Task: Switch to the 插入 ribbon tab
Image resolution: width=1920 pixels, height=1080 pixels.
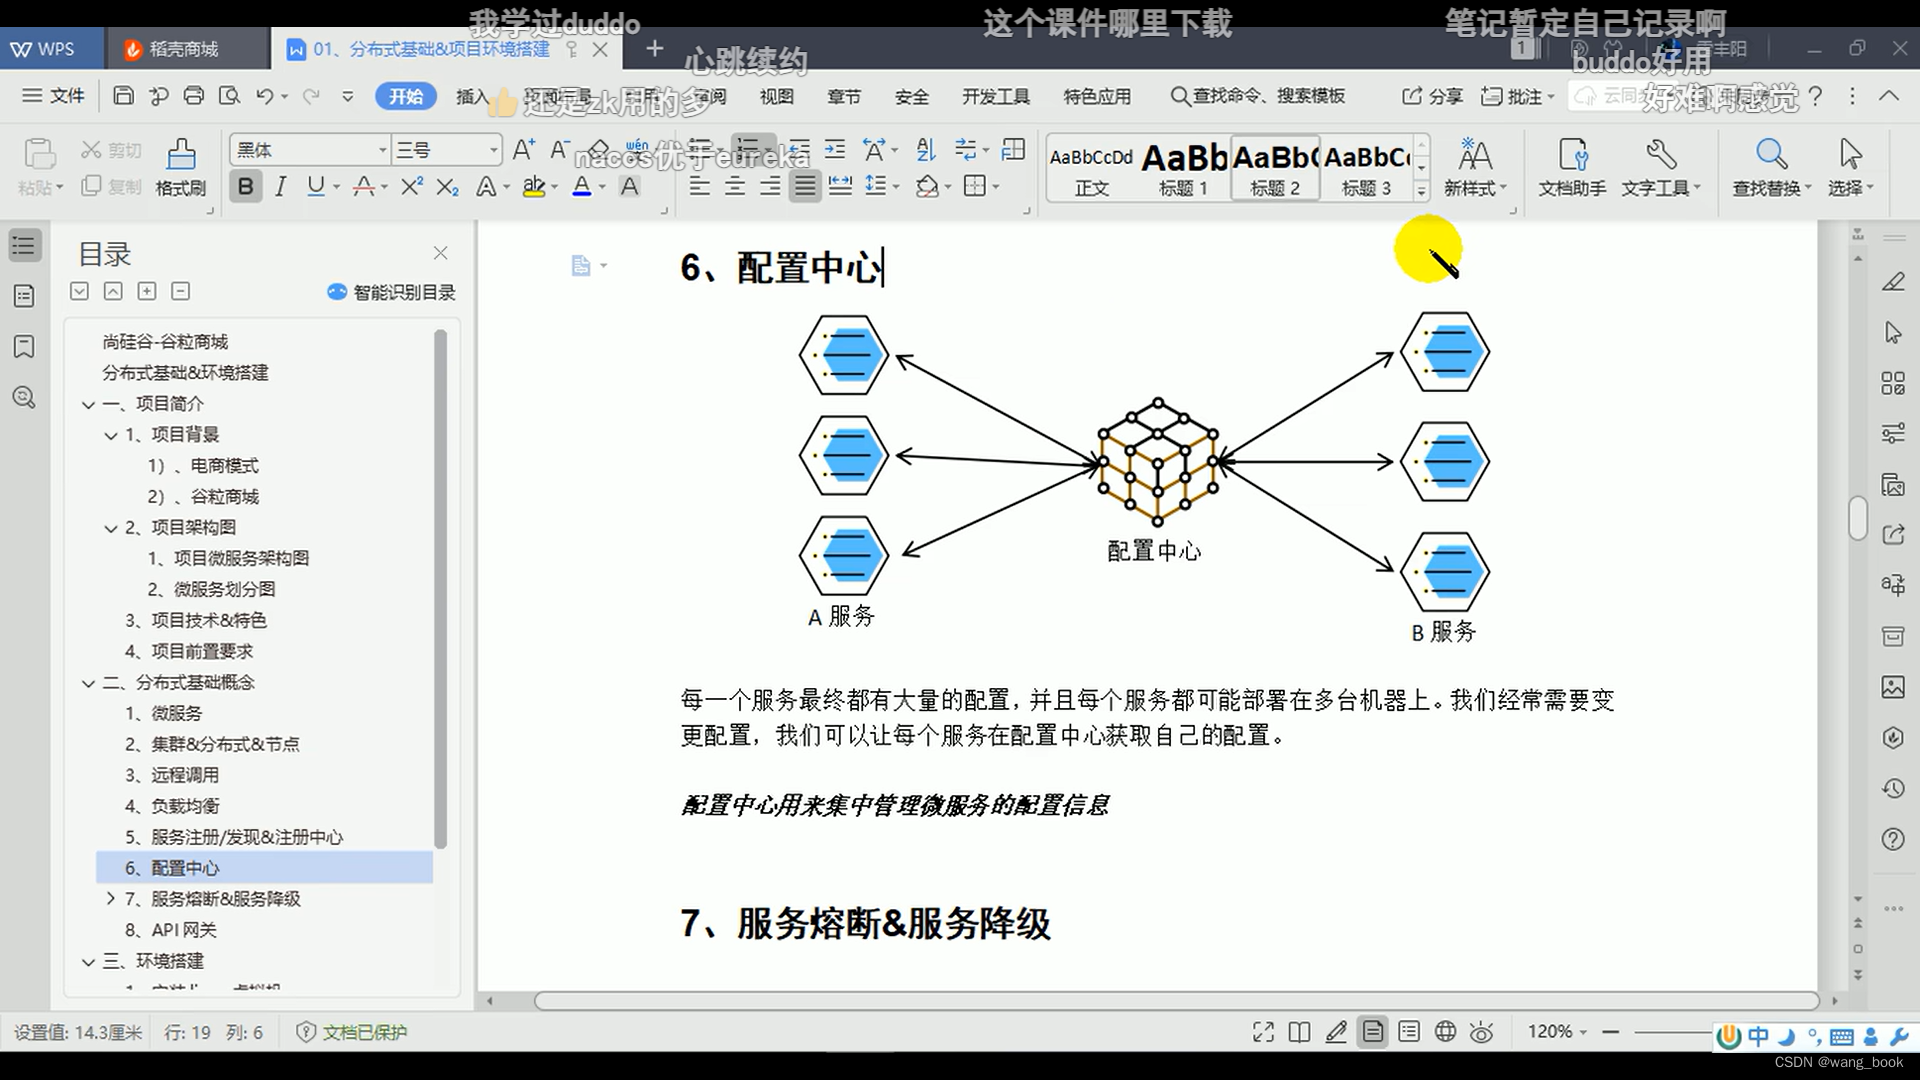Action: click(471, 96)
